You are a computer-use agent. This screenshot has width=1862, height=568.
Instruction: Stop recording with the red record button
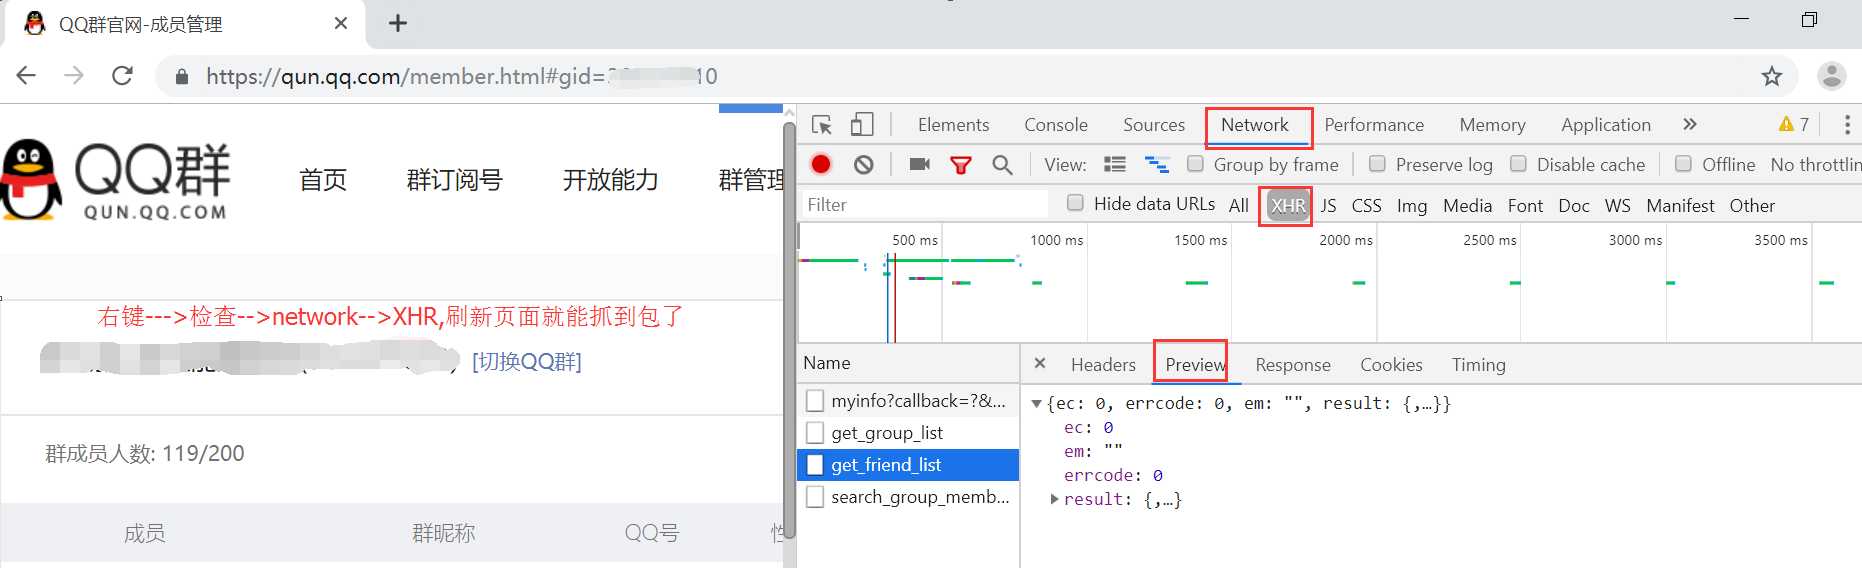[x=821, y=164]
